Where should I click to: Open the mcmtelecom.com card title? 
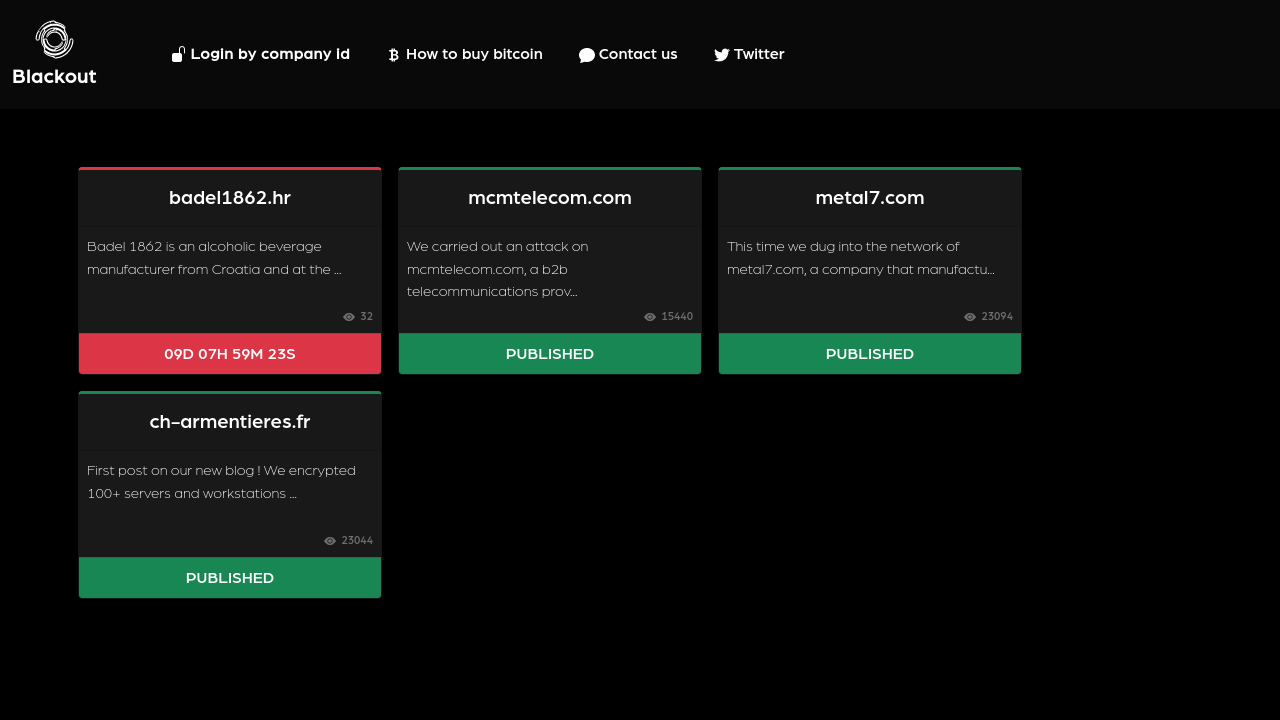[550, 198]
